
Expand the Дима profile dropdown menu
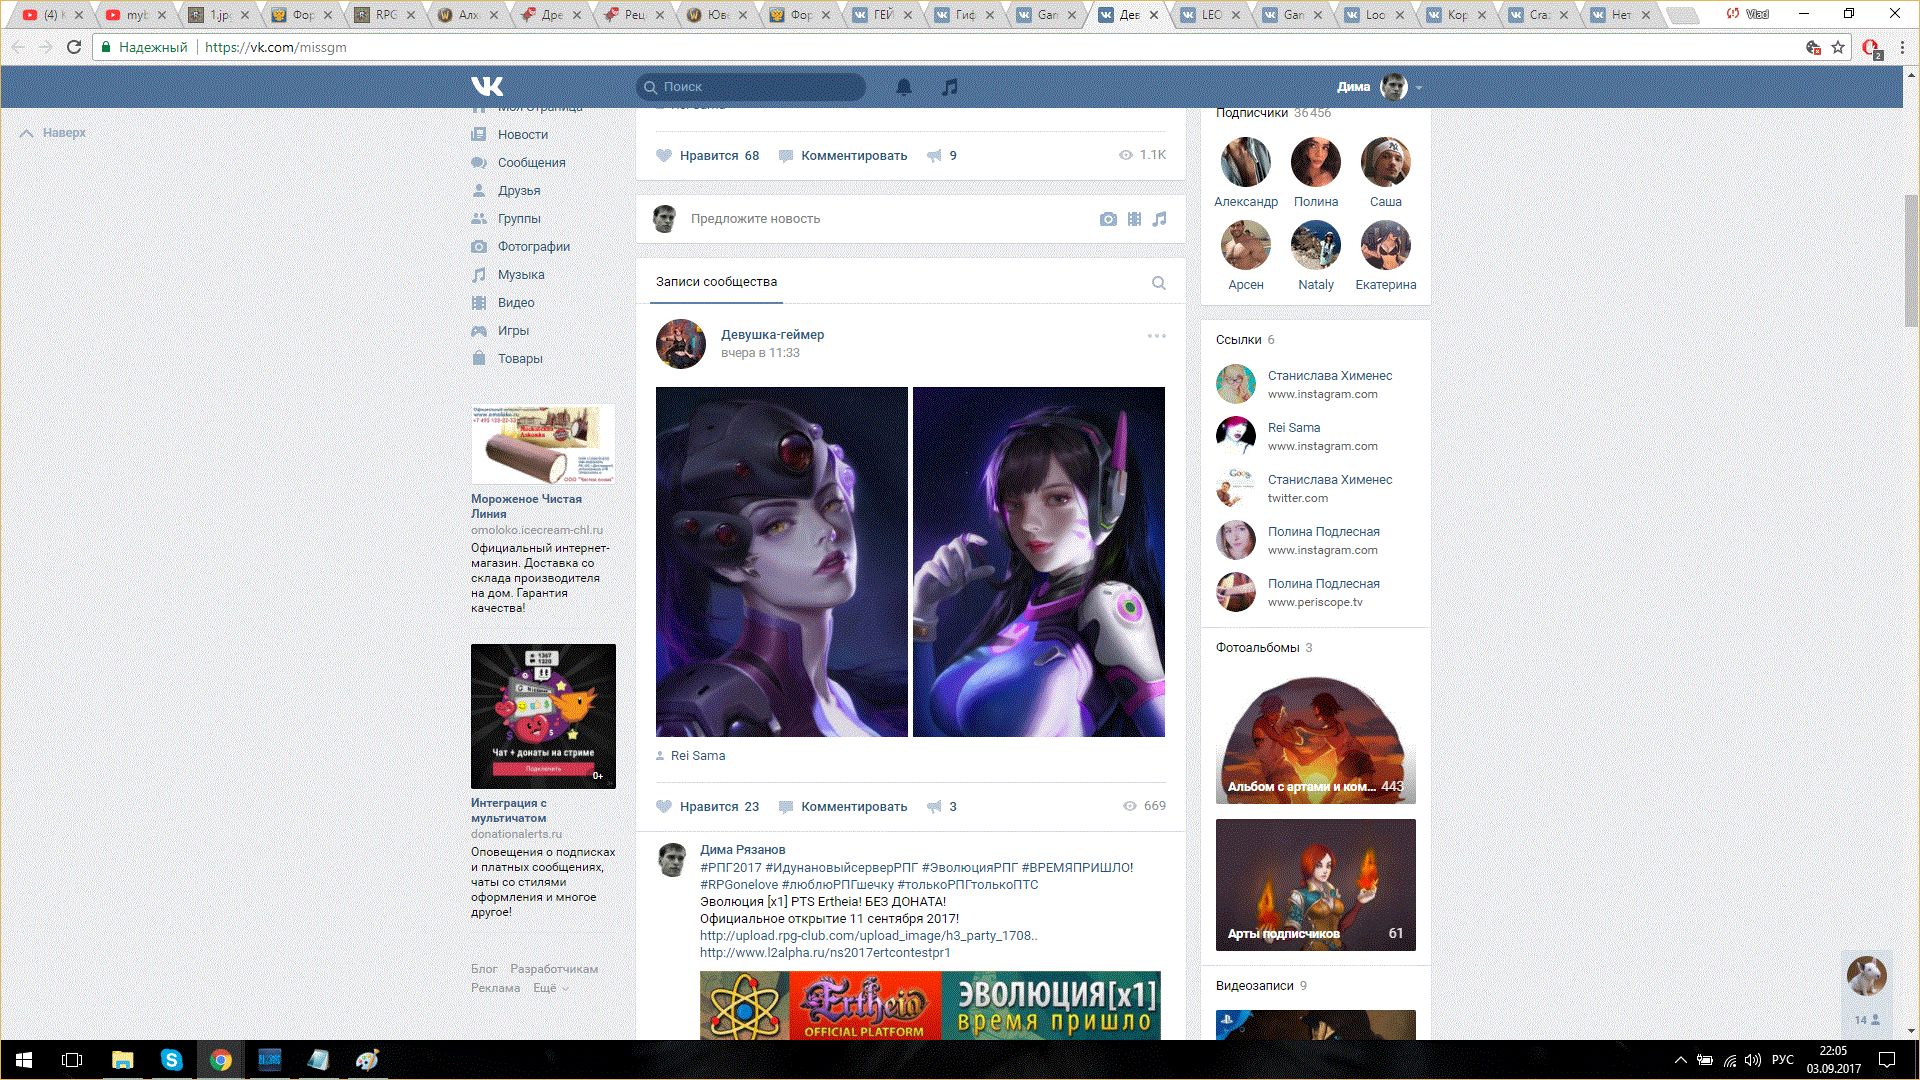(x=1380, y=87)
